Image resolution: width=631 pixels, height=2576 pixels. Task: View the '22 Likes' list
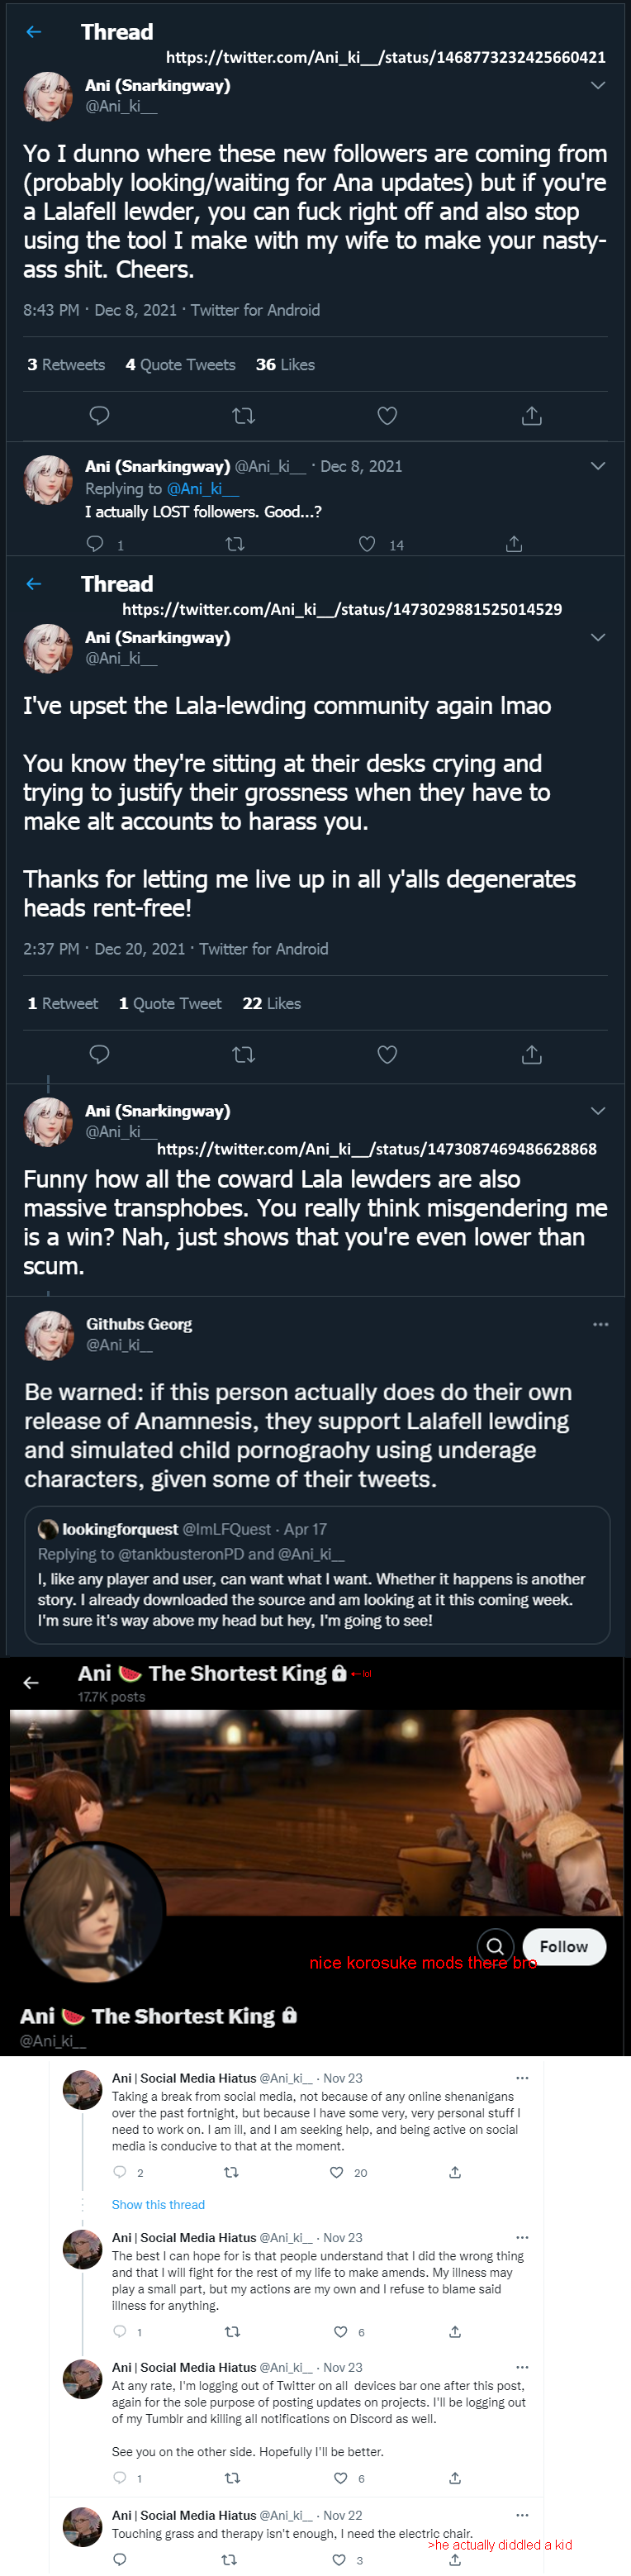point(271,1003)
